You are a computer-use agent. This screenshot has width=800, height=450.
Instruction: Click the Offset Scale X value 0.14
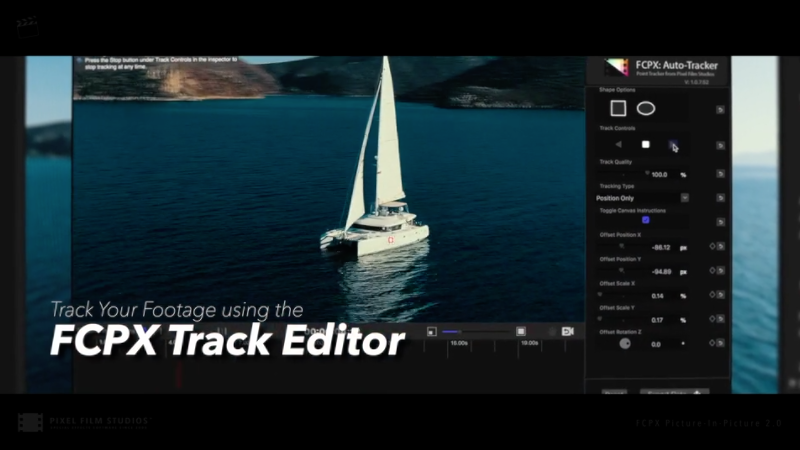click(657, 296)
